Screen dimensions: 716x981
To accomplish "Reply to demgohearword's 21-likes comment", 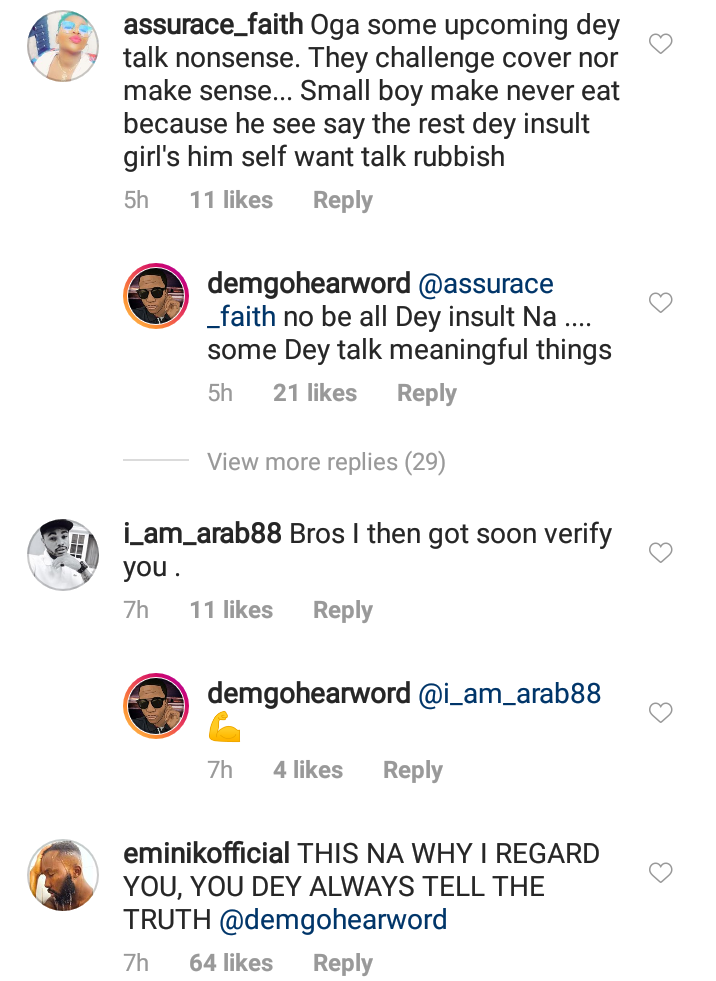I will [426, 394].
